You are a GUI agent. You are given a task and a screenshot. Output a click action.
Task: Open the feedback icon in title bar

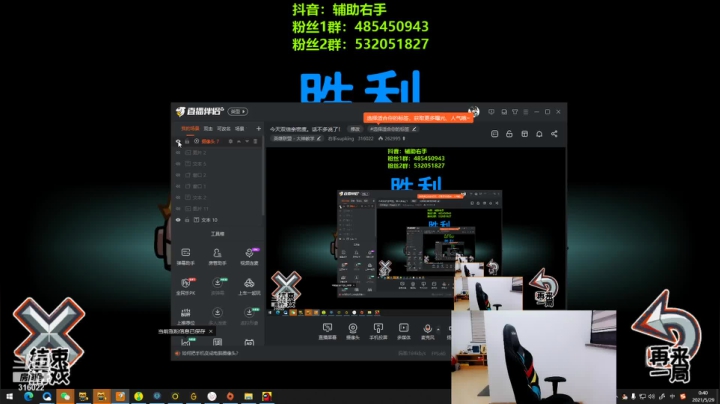click(491, 112)
